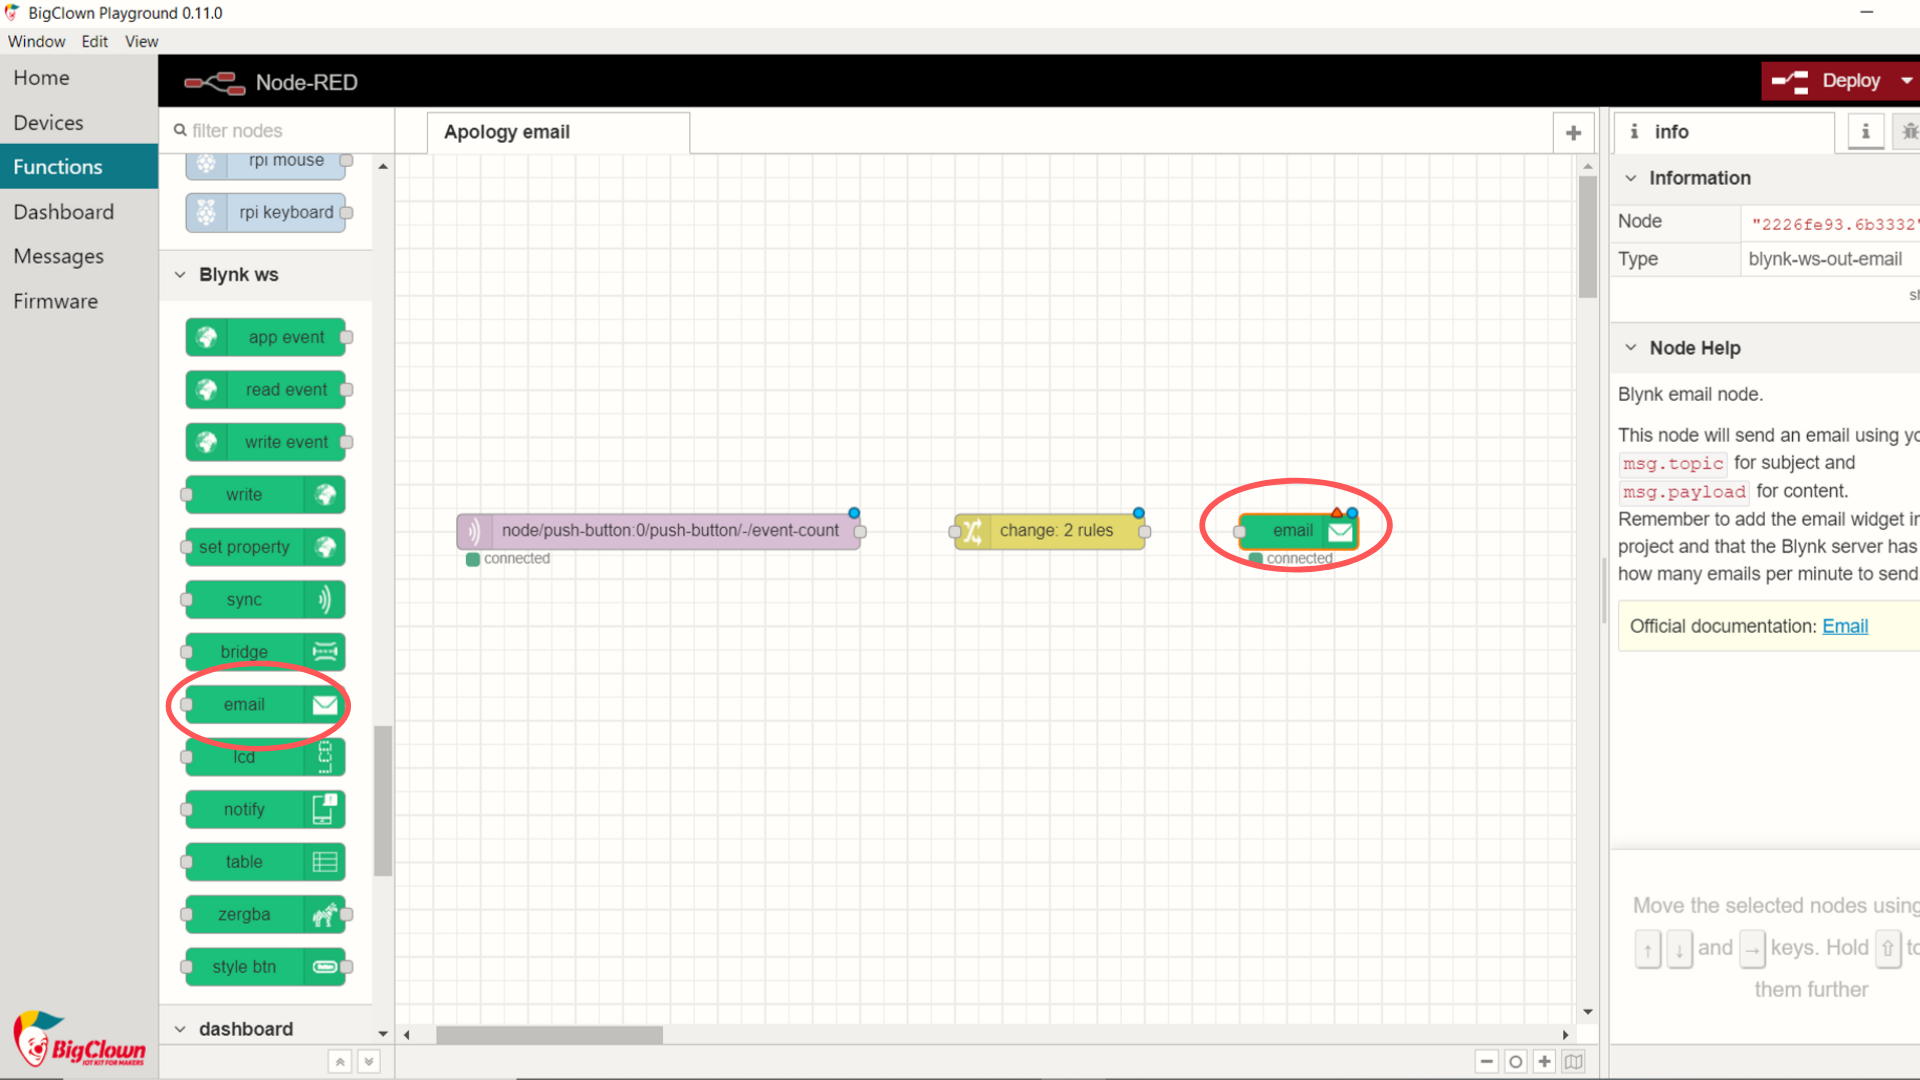
Task: Go to Devices page
Action: (79, 123)
